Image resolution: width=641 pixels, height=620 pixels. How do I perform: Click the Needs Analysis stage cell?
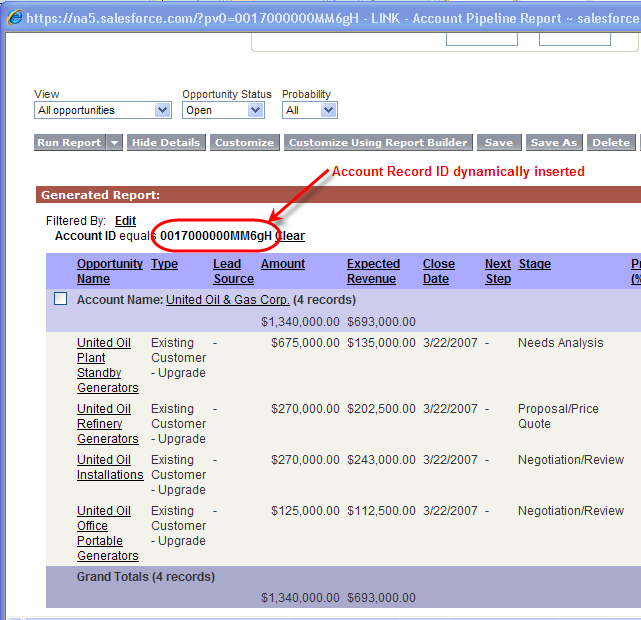560,342
